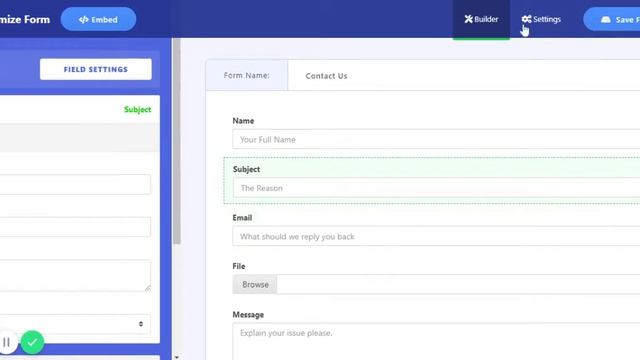The height and width of the screenshot is (360, 640).
Task: Click the Message field label
Action: pos(248,315)
